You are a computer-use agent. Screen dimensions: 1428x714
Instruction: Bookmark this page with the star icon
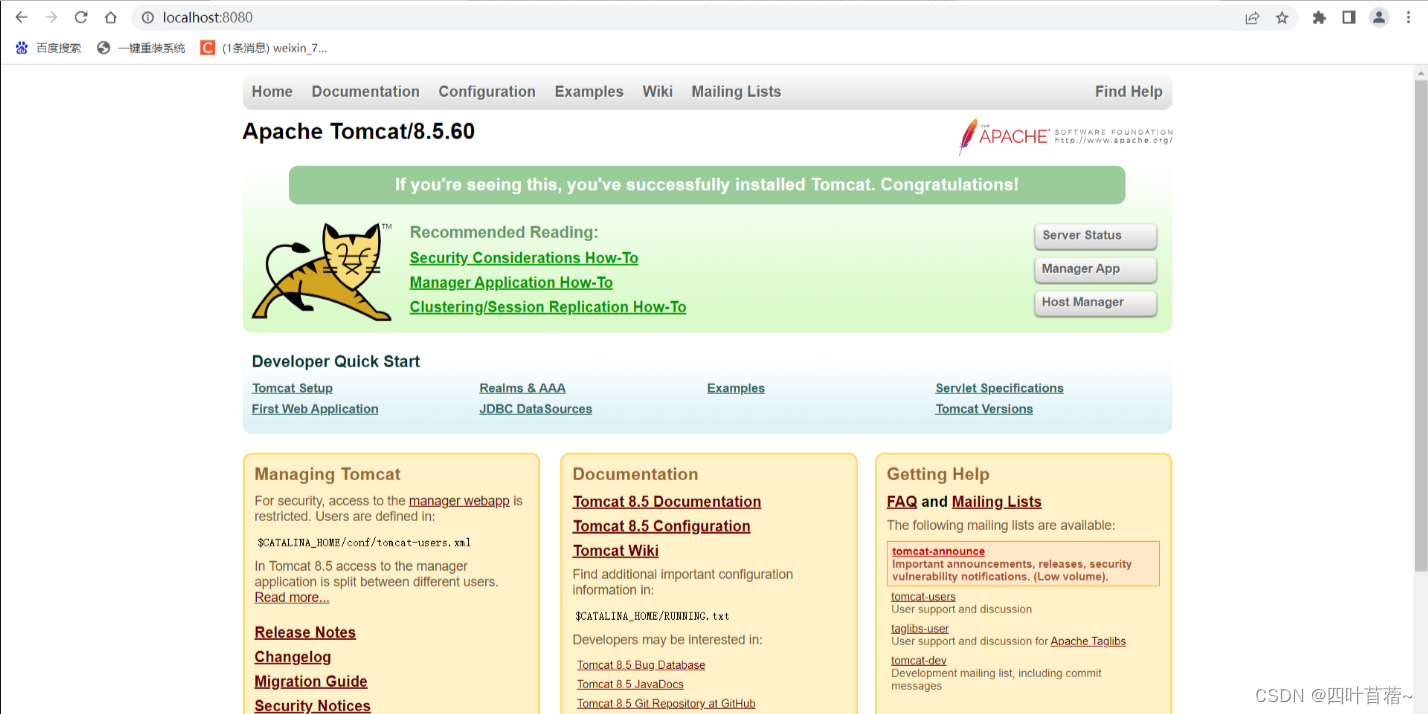[x=1282, y=17]
